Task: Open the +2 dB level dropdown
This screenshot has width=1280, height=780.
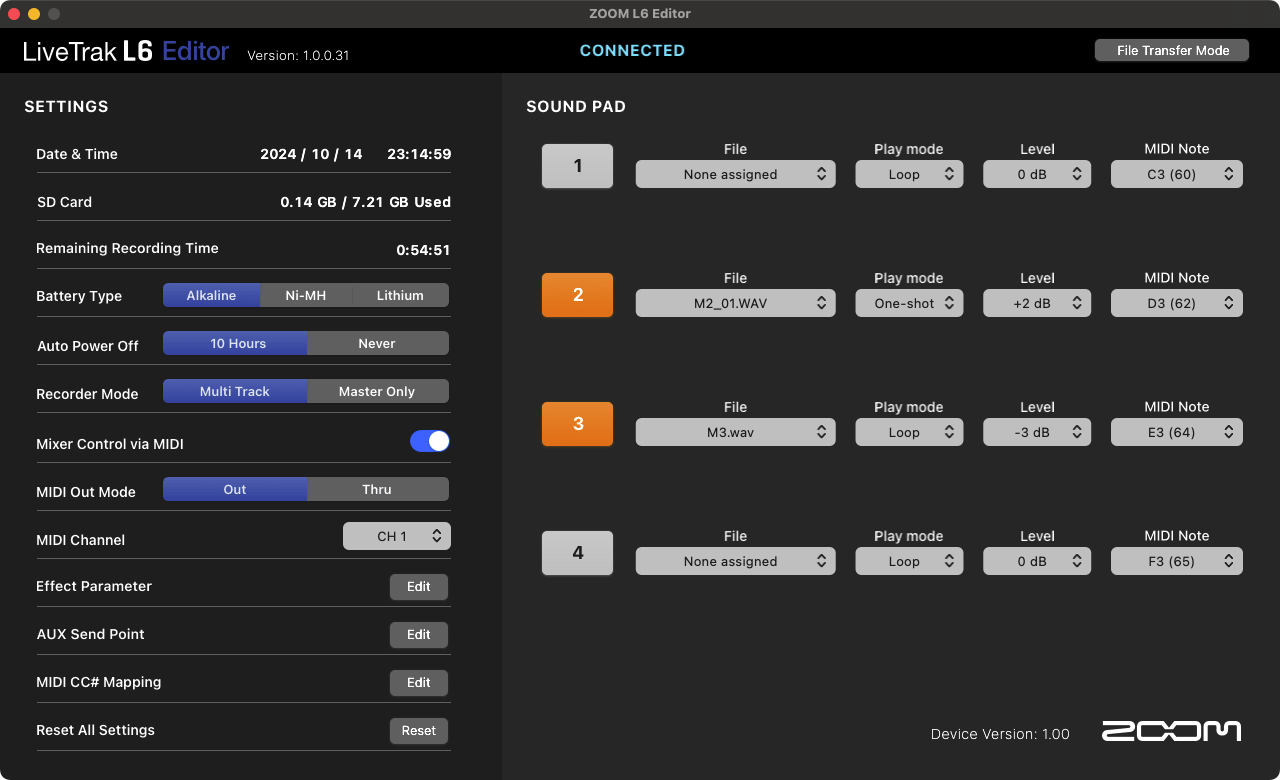Action: click(x=1037, y=303)
